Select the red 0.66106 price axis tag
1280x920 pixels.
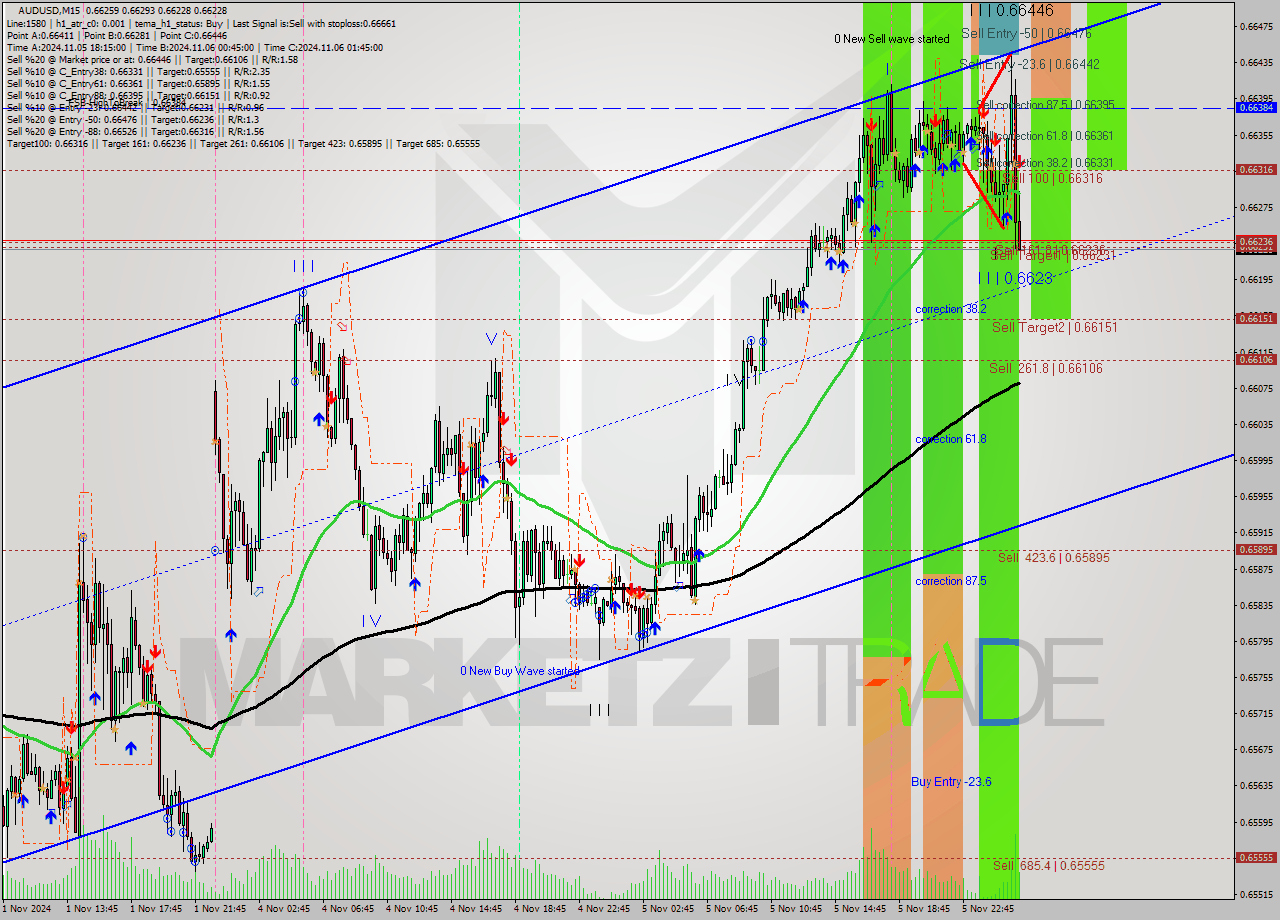pyautogui.click(x=1255, y=359)
